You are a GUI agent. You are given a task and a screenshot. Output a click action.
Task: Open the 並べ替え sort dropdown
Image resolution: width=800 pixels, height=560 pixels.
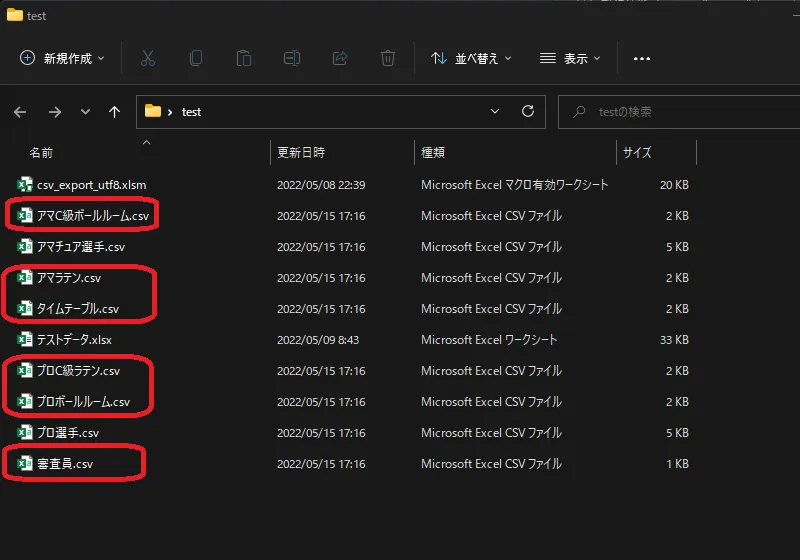[471, 59]
